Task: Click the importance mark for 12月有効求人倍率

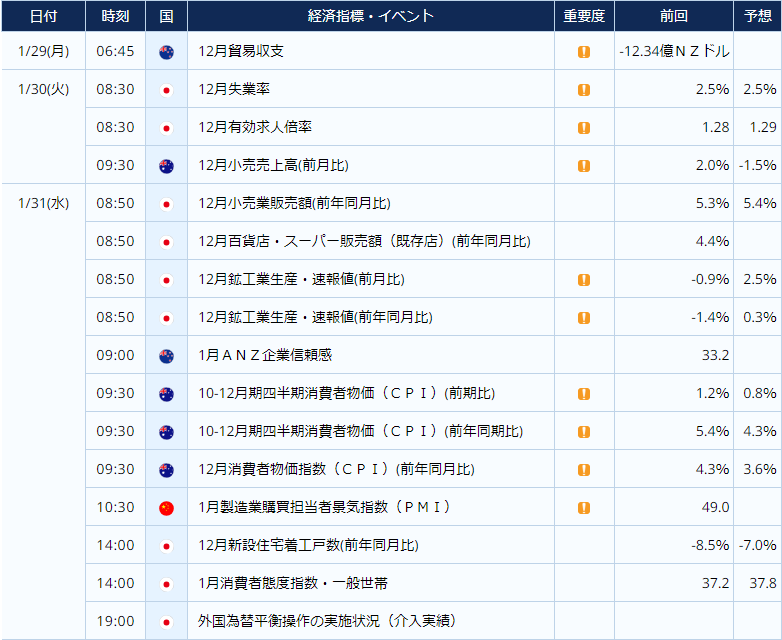Action: tap(584, 128)
